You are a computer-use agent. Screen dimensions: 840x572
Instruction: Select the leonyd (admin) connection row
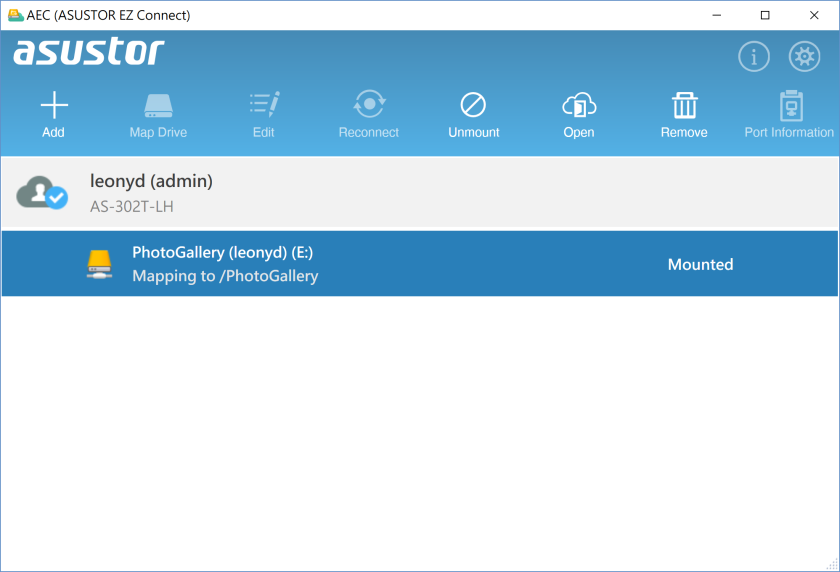tap(419, 193)
